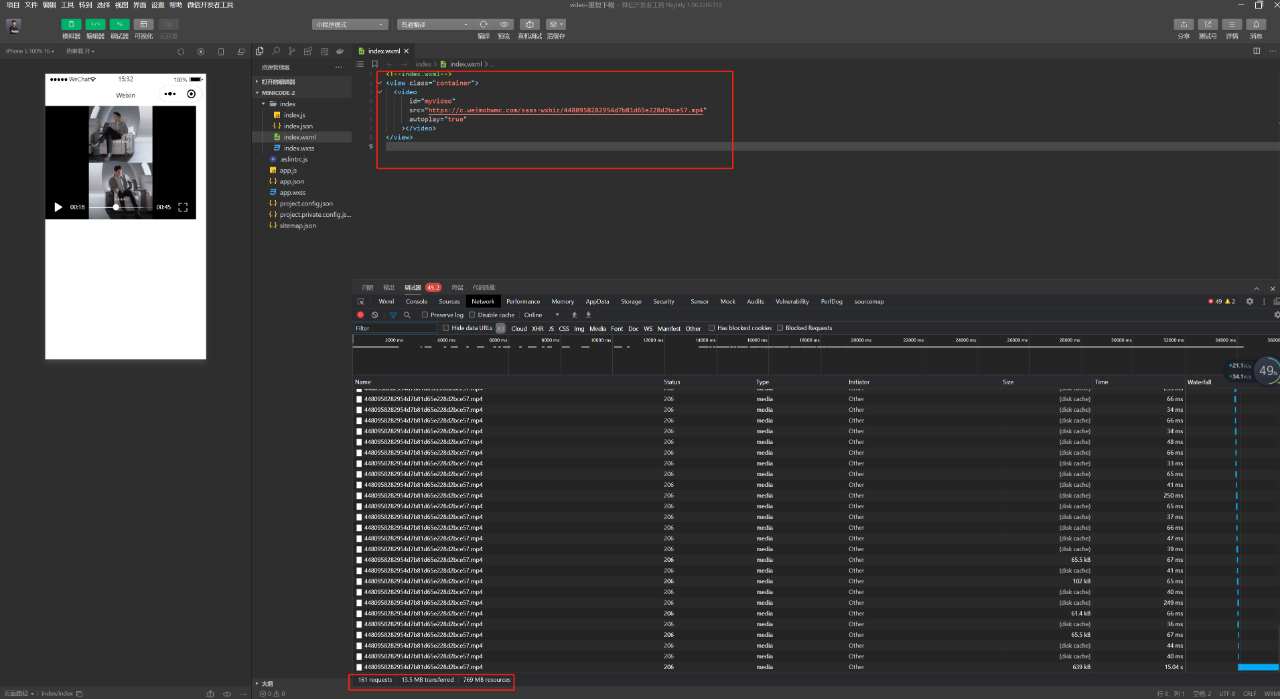
Task: Toggle video fullscreen in the simulator
Action: pyautogui.click(x=183, y=207)
